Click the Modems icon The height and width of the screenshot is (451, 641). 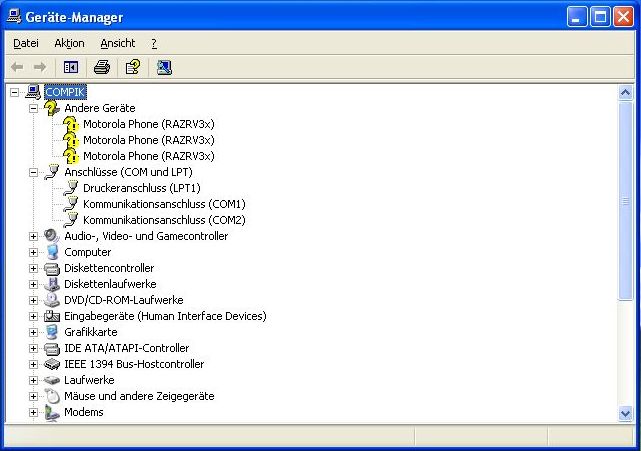click(x=52, y=412)
